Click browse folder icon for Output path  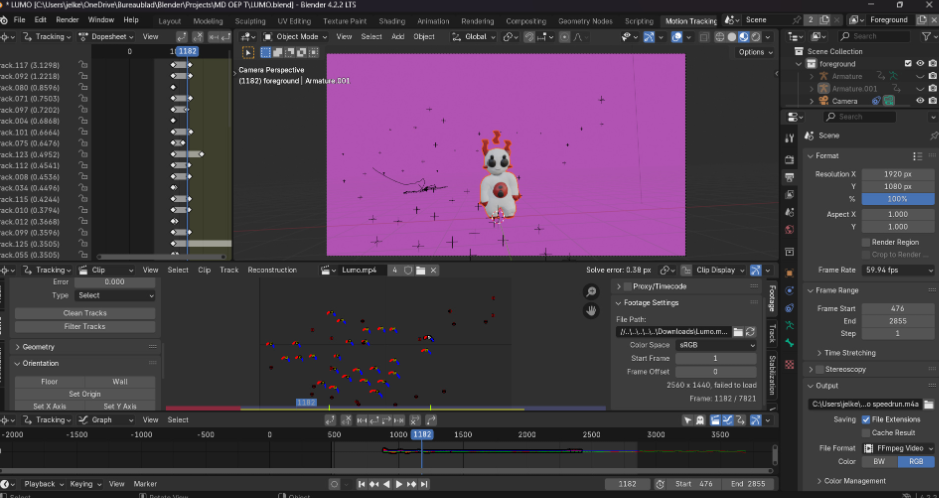click(x=928, y=404)
